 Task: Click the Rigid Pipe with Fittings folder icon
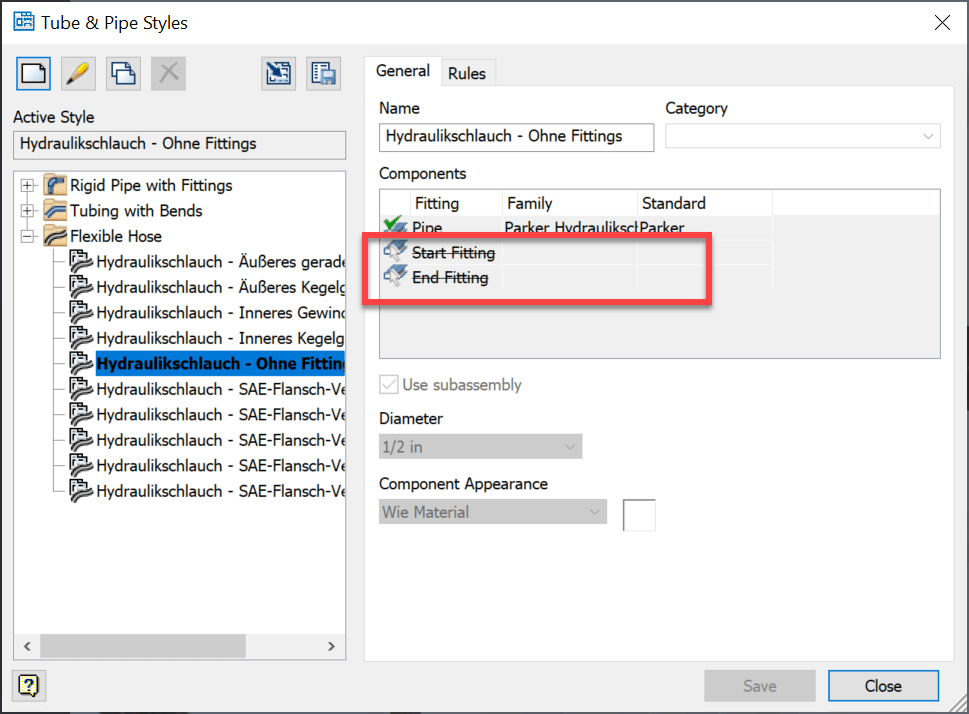[55, 185]
